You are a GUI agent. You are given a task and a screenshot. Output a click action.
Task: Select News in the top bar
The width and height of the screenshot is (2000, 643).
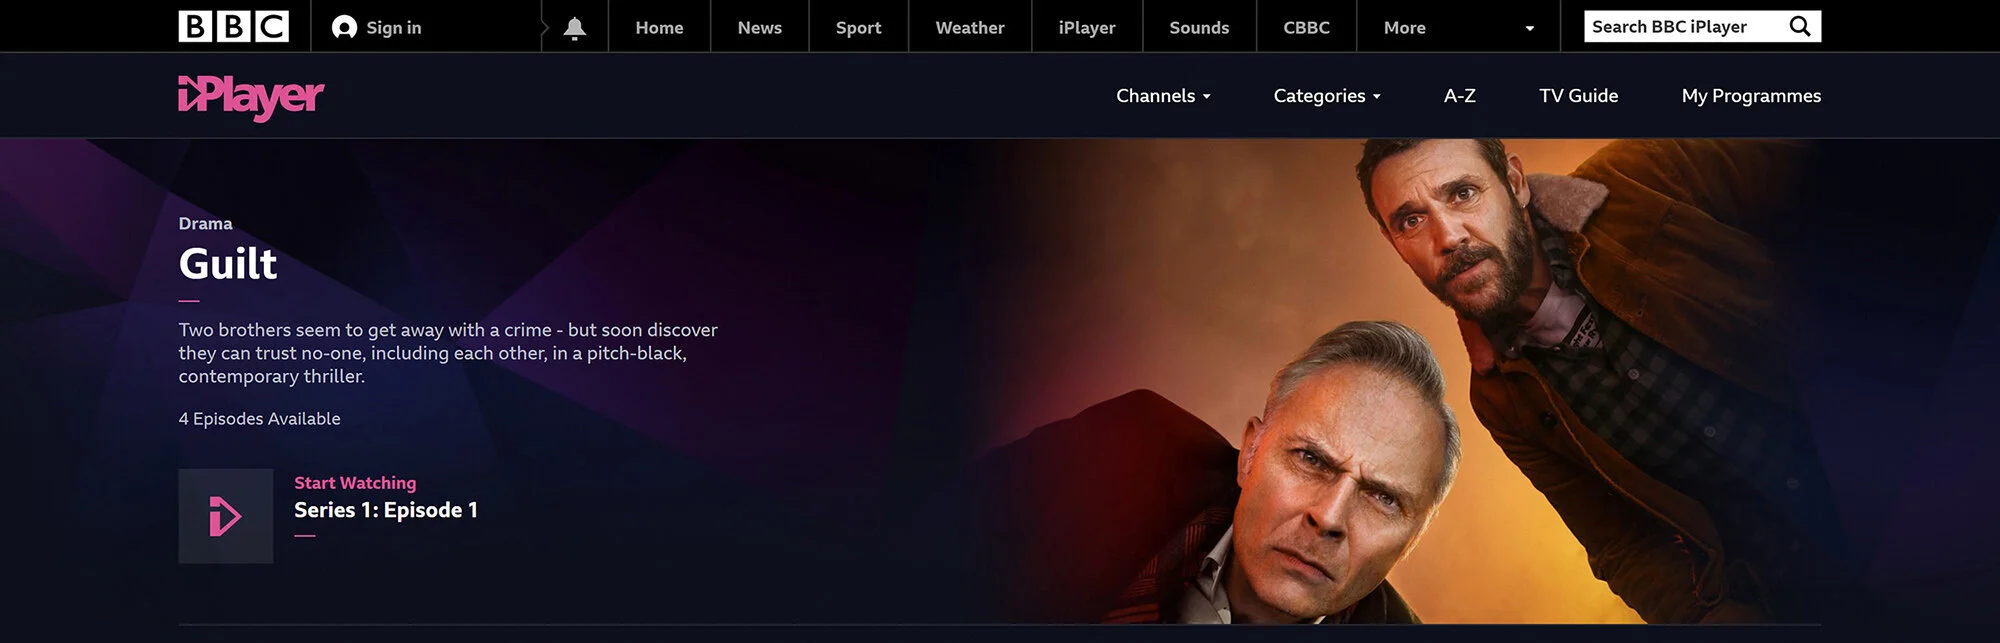760,28
